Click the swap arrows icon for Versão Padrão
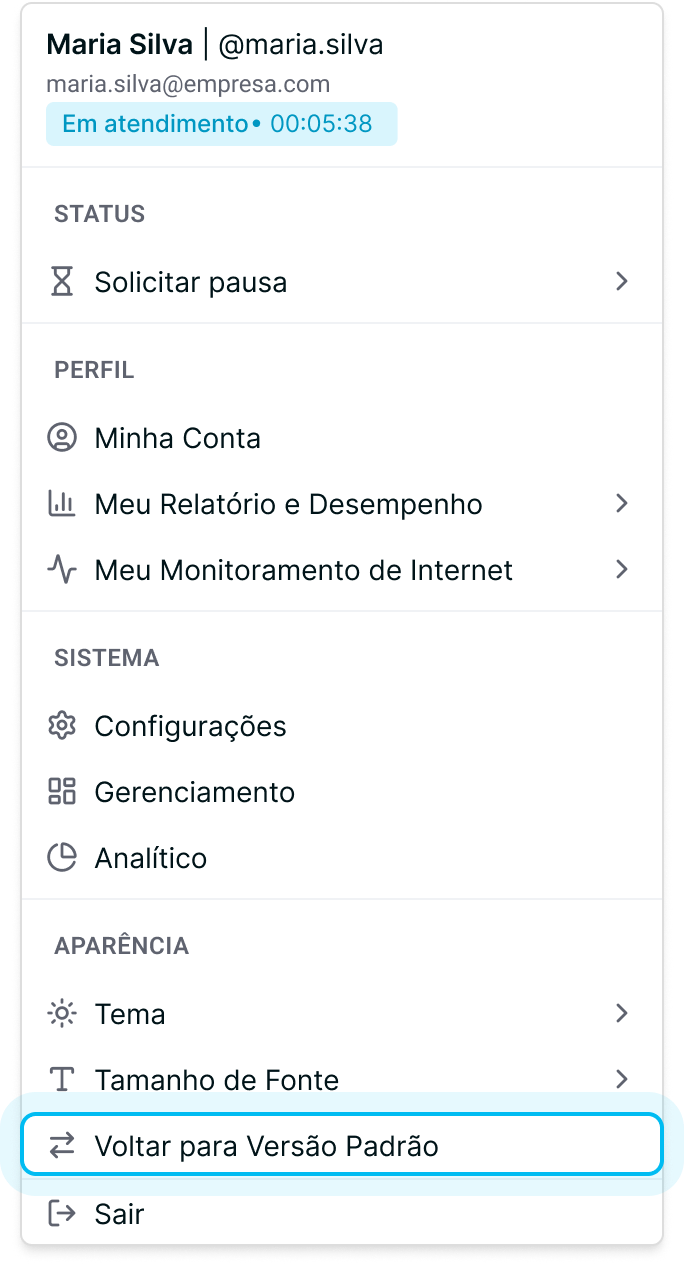 coord(62,1146)
